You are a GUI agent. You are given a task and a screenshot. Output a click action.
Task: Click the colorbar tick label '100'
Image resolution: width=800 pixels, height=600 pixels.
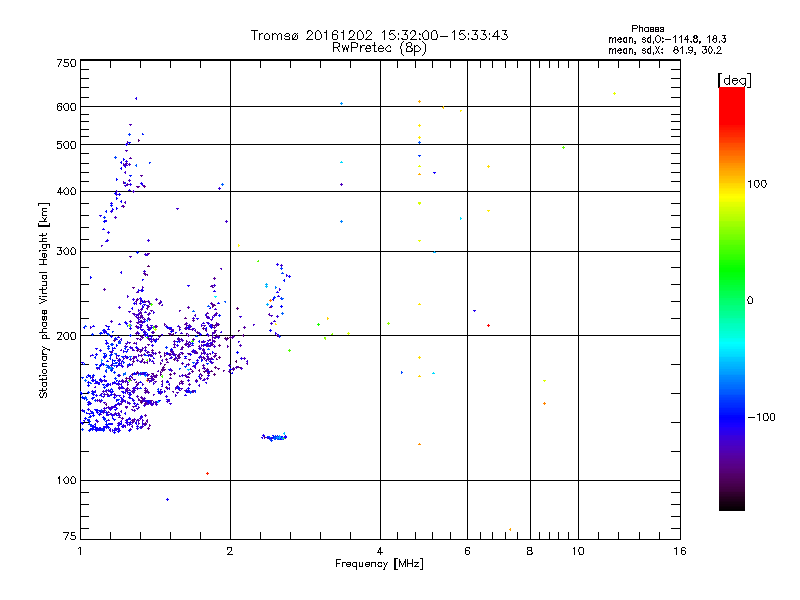click(757, 184)
